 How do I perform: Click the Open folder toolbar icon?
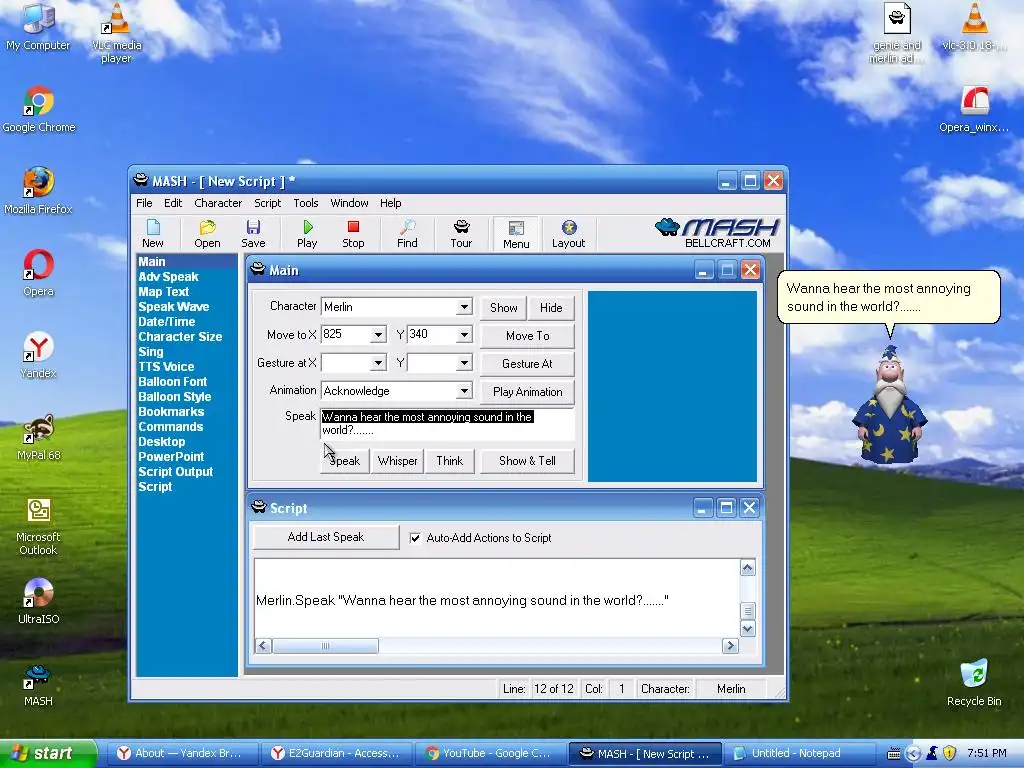pos(207,234)
